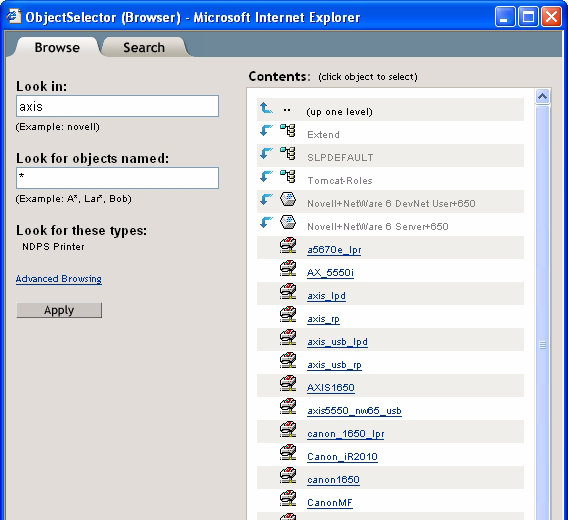
Task: Click the printer icon beside a5670e_lpr
Action: coord(288,245)
